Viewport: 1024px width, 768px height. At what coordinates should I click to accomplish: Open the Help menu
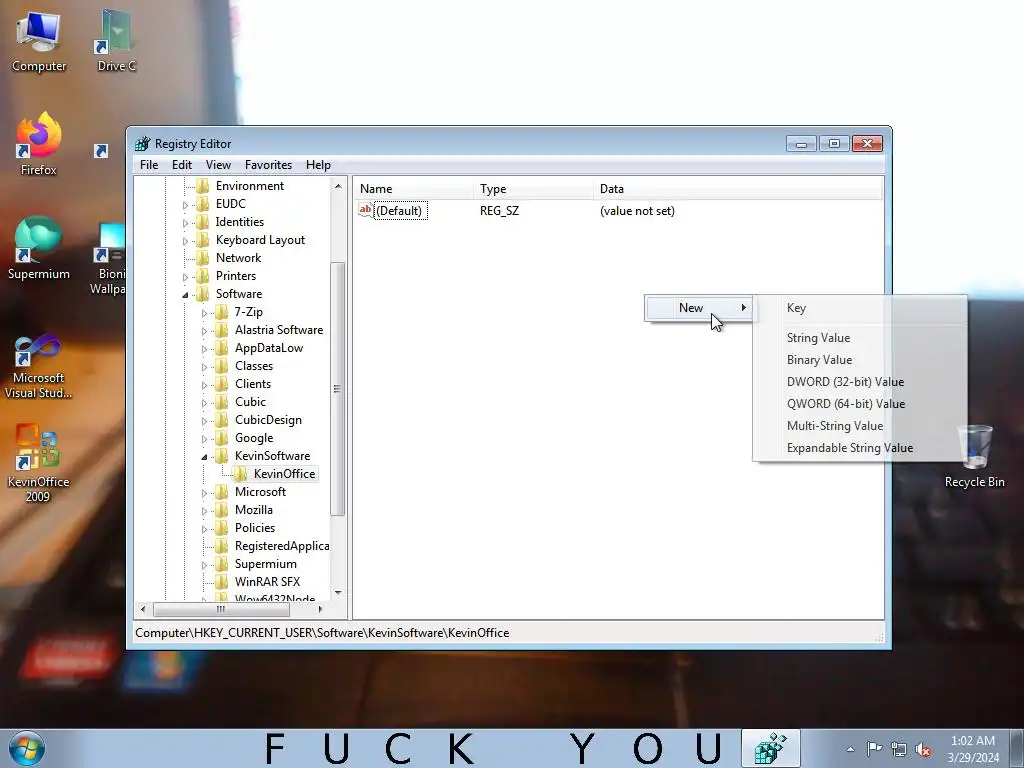coord(318,165)
